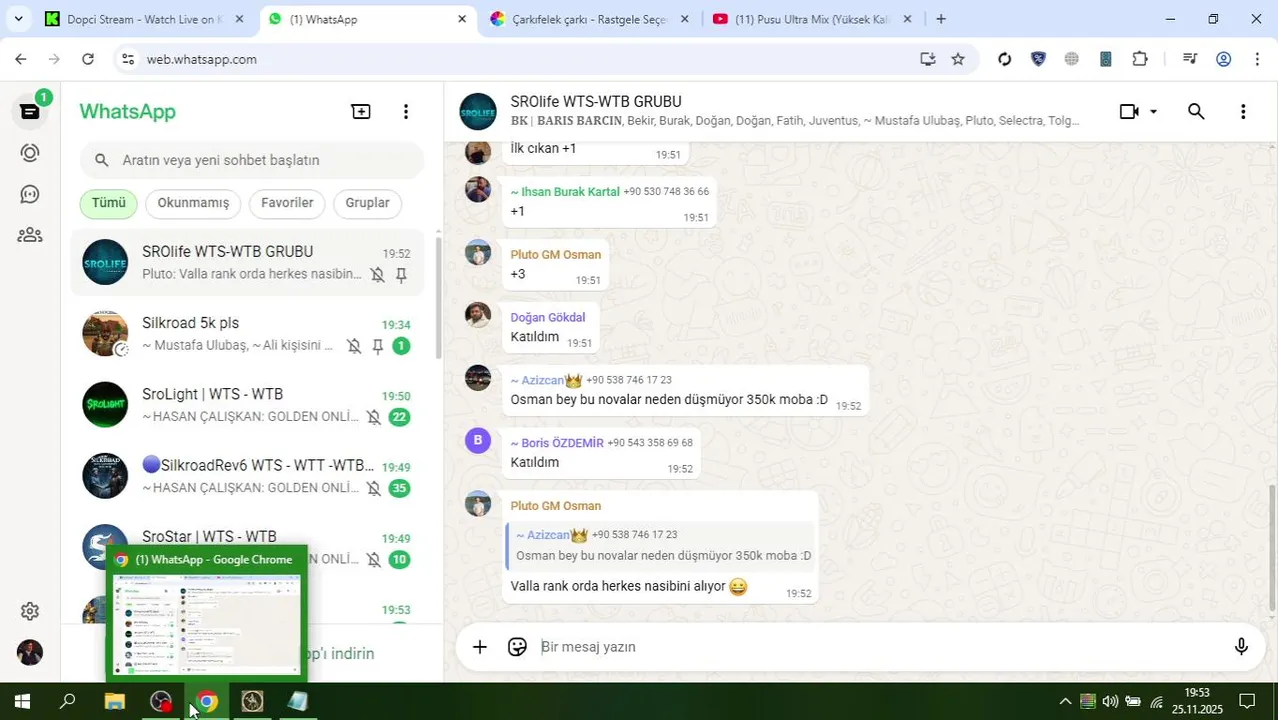Click Azizcan sender name above novalar message
Image resolution: width=1278 pixels, height=720 pixels.
[x=546, y=380]
